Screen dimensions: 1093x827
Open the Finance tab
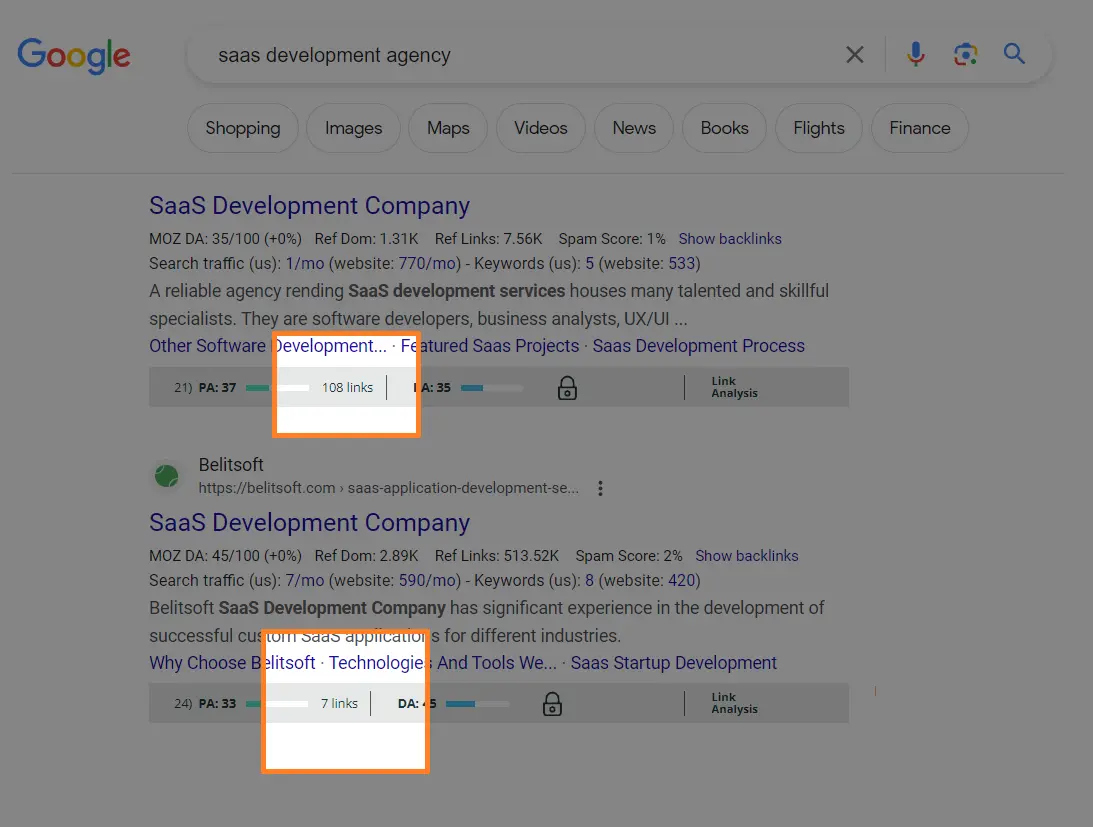tap(920, 128)
